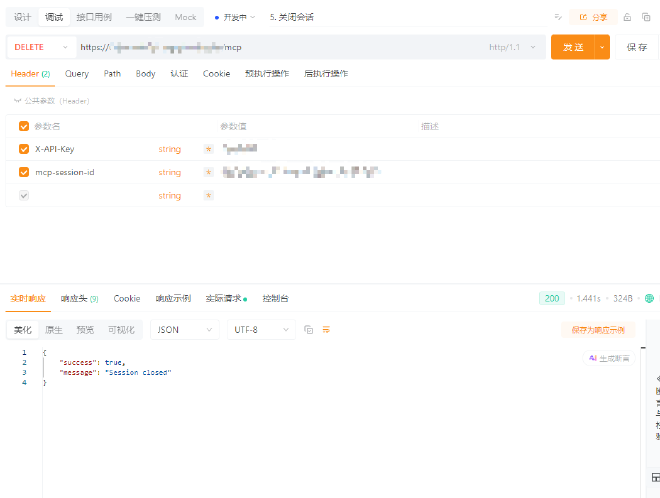The image size is (660, 498).
Task: Click the request URL input field
Action: (280, 47)
